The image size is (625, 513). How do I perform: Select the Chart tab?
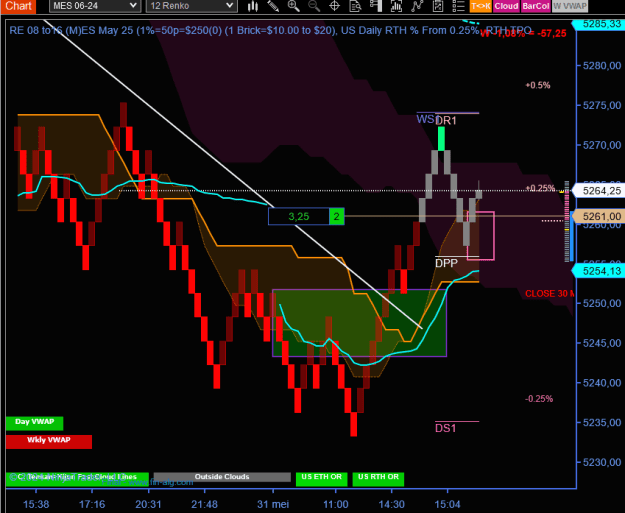(x=18, y=6)
